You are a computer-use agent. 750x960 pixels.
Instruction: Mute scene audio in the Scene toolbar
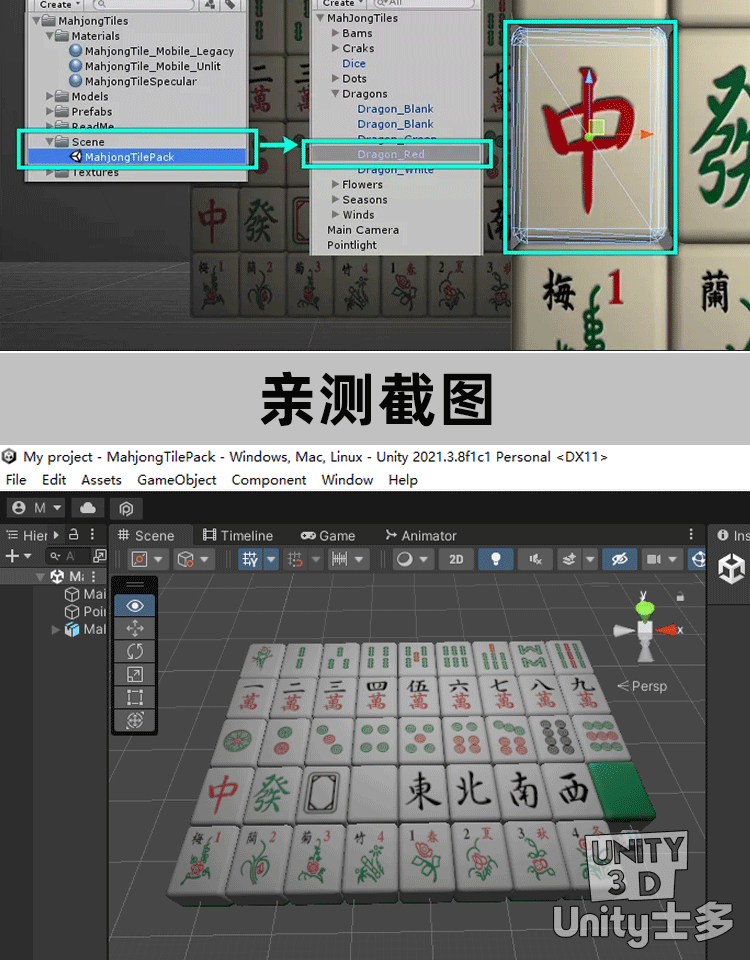[537, 560]
